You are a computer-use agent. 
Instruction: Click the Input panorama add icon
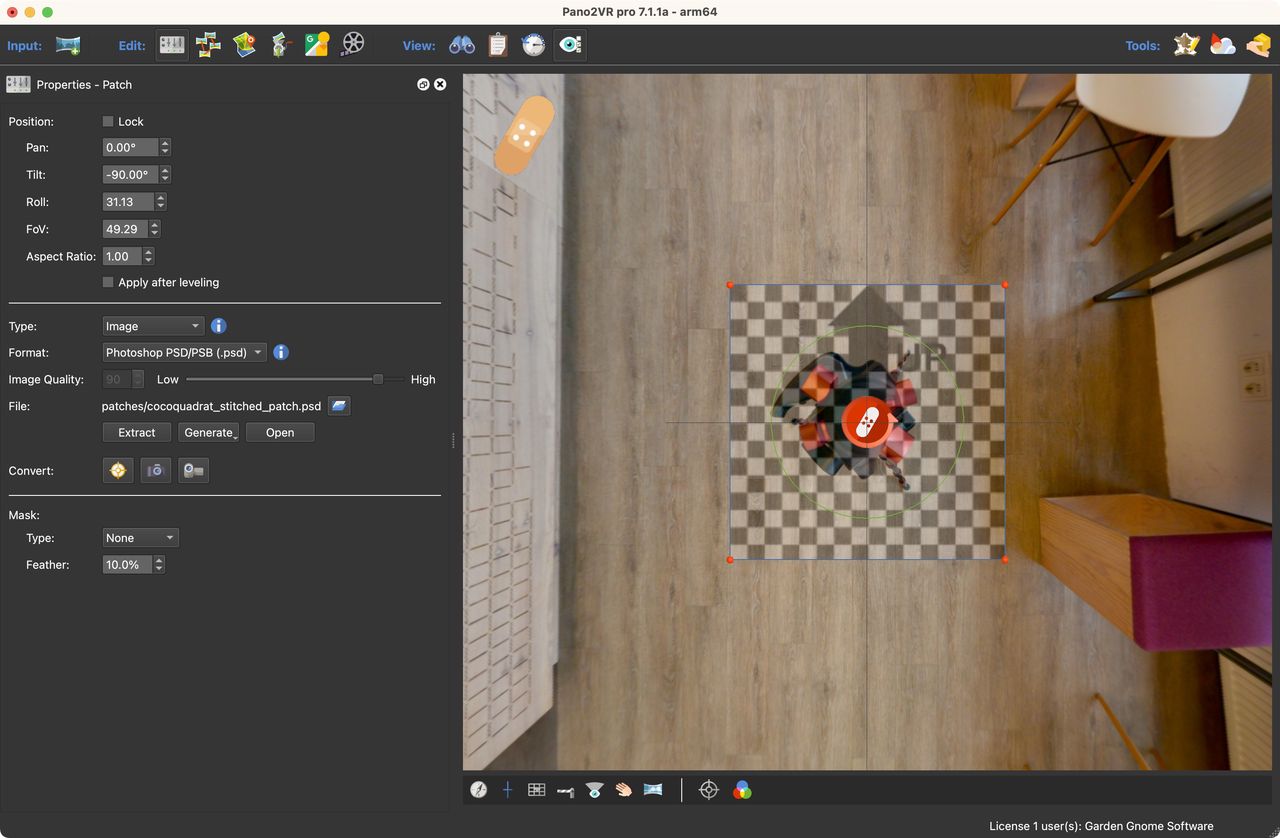[68, 45]
